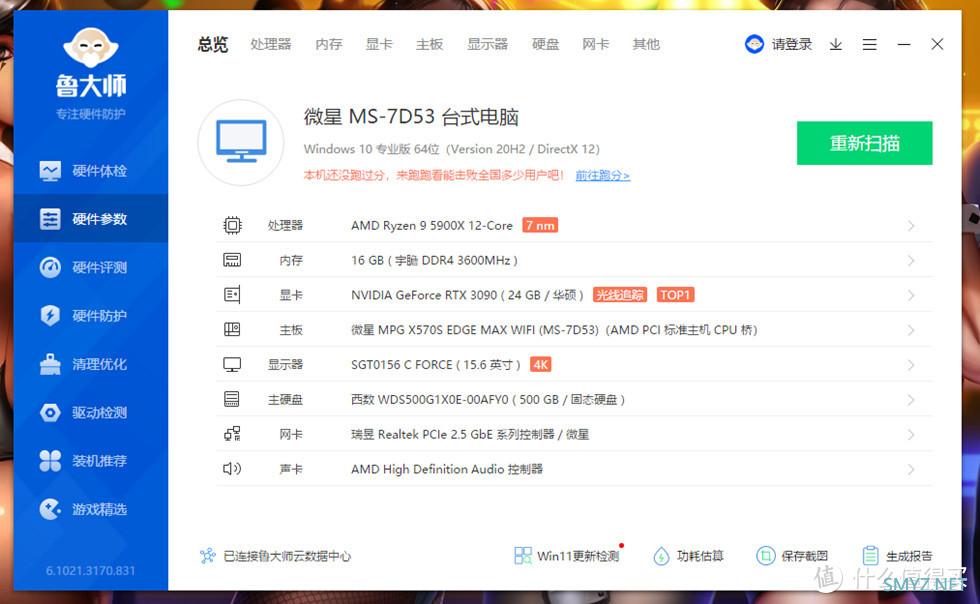Click the Win11更新检测 windows icon

pos(522,556)
